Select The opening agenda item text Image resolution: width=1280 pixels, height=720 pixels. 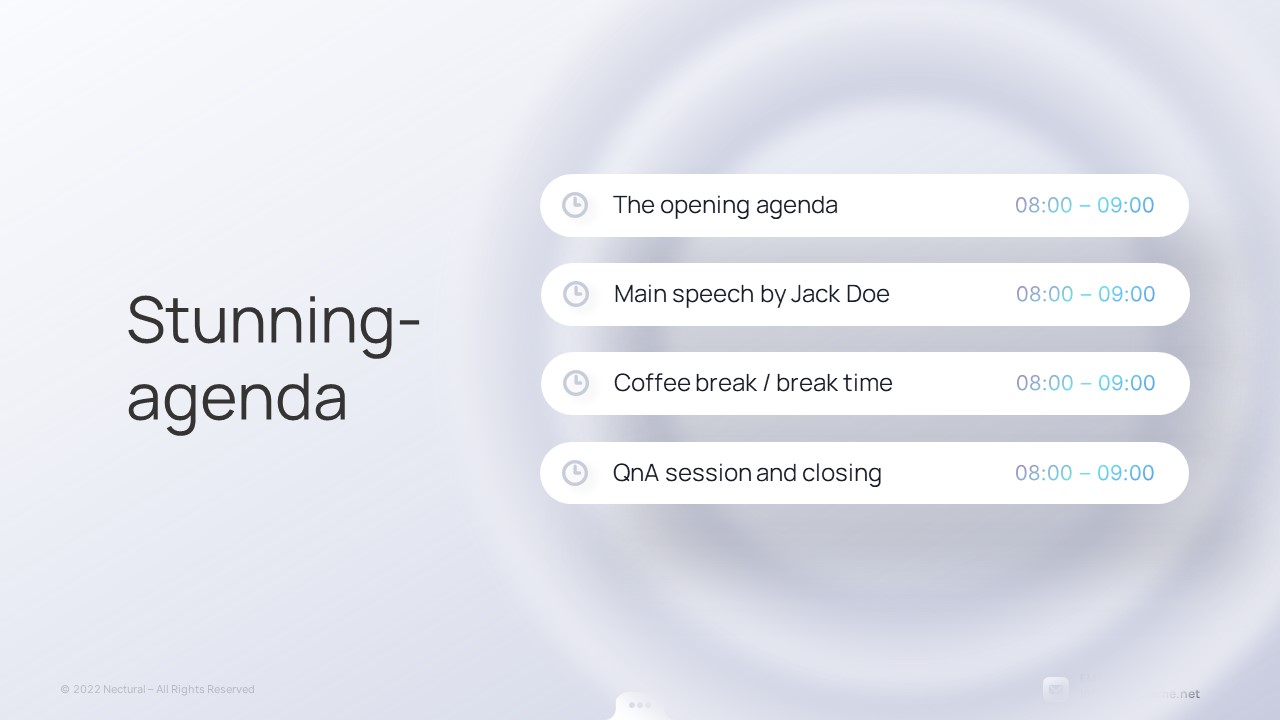(725, 205)
